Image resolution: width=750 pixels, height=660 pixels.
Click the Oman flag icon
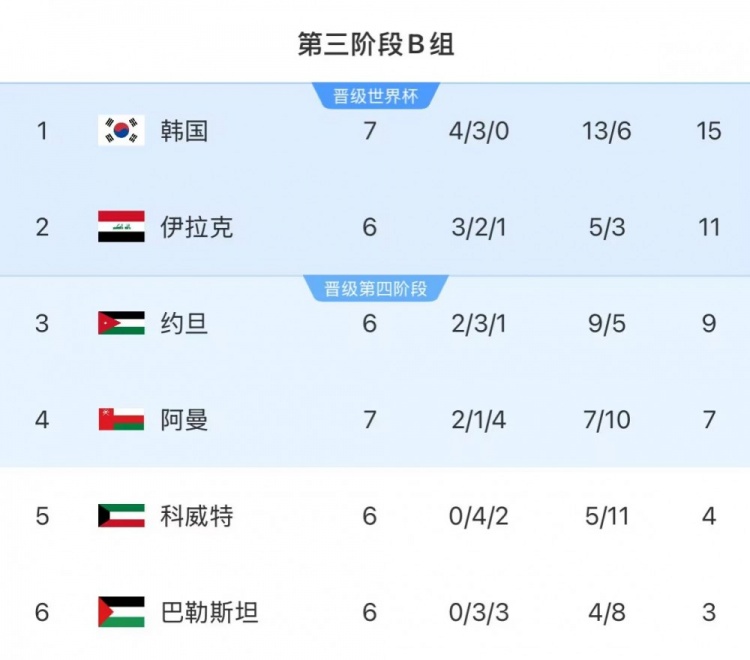[x=121, y=419]
